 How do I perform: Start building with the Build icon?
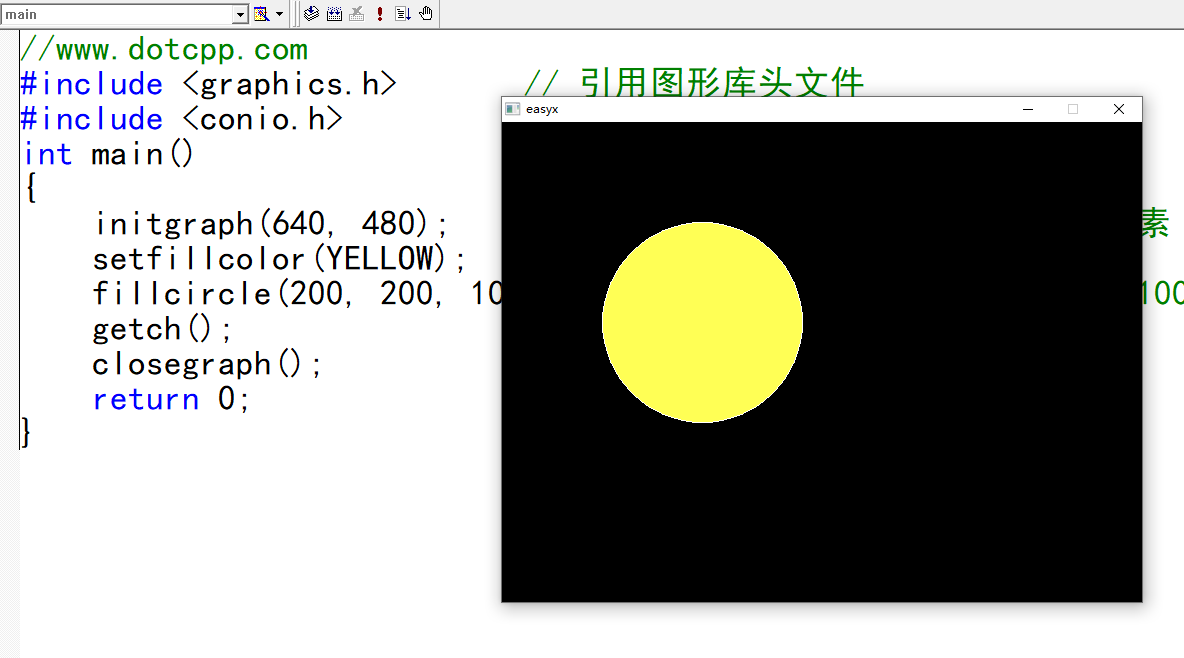(x=334, y=13)
